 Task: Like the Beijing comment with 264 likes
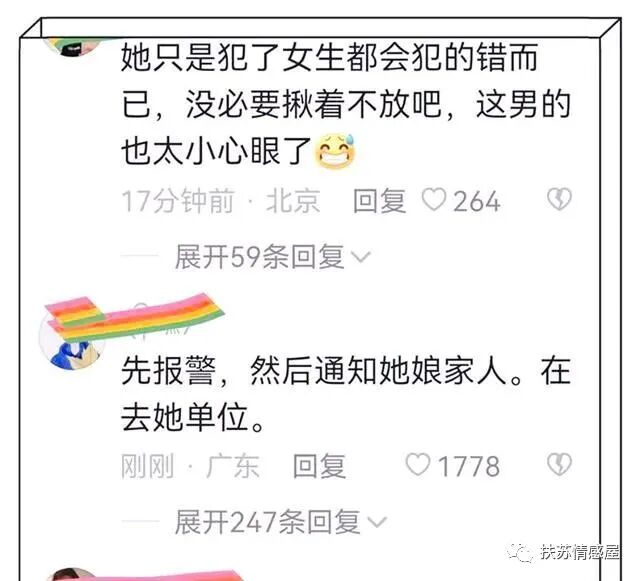click(x=433, y=200)
